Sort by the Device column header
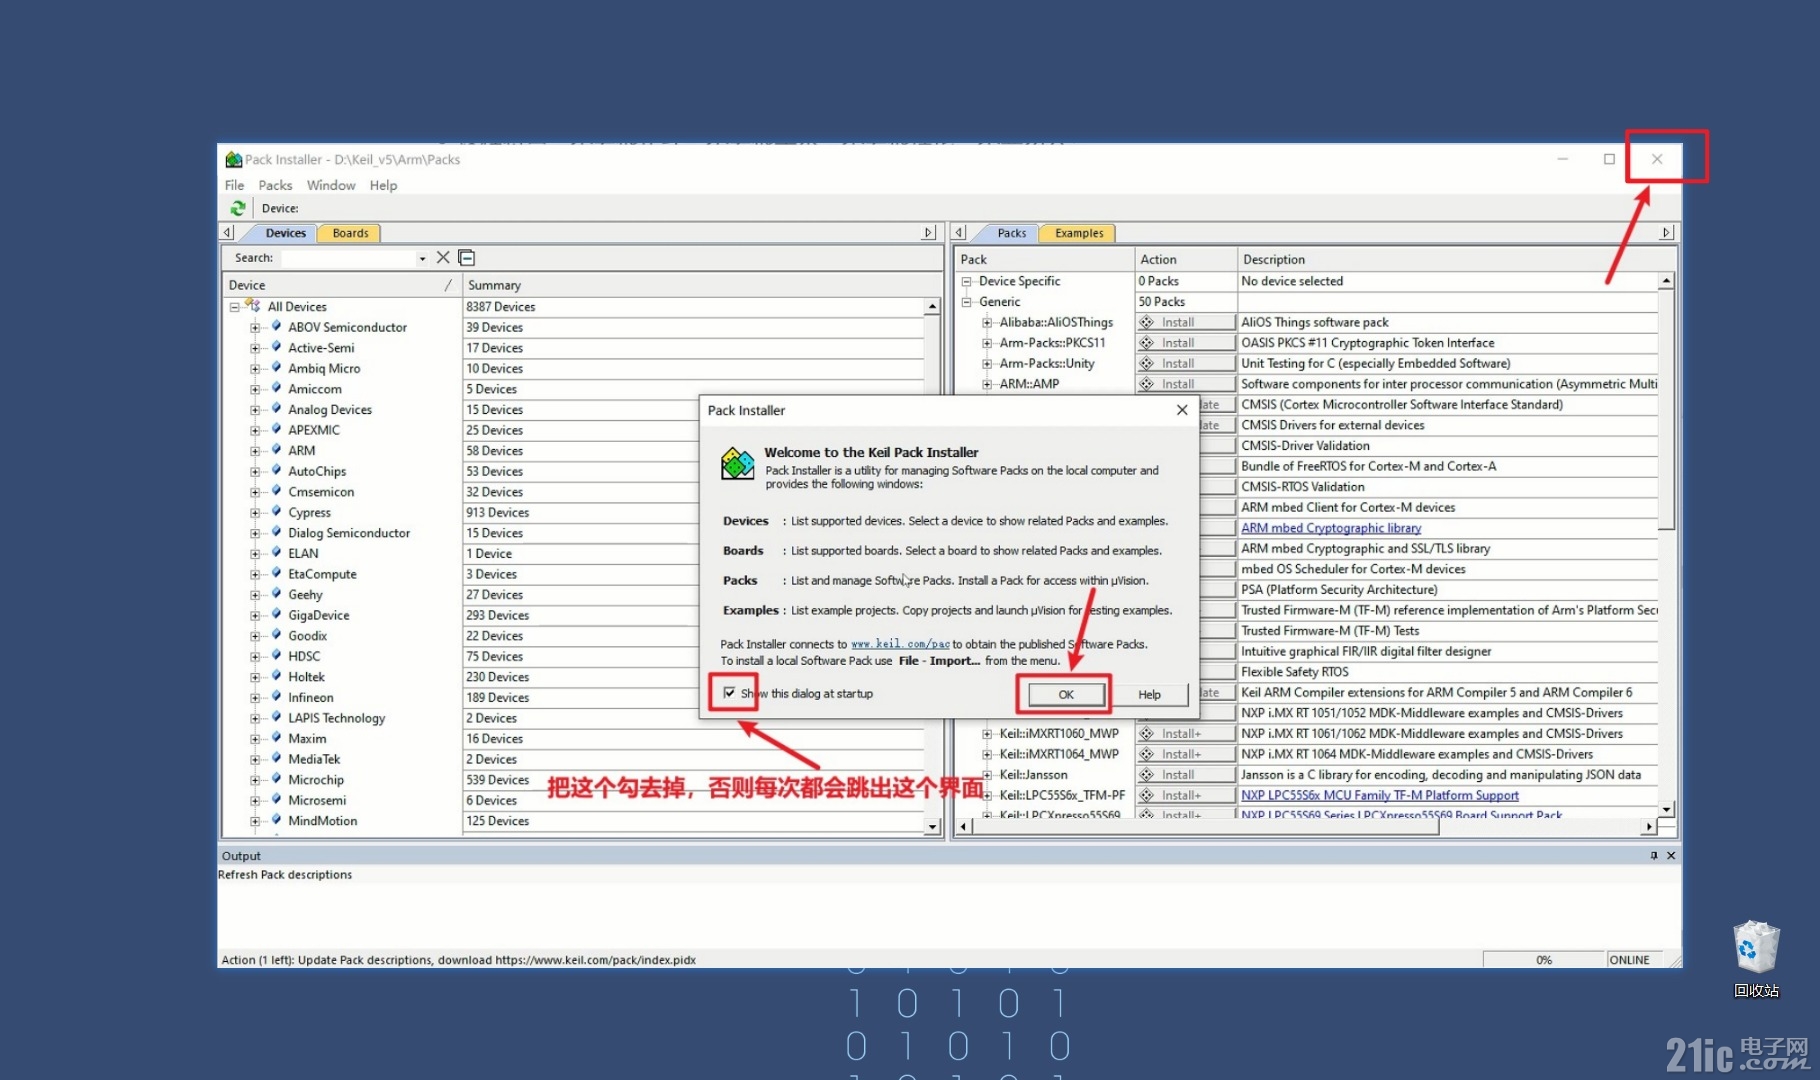1820x1080 pixels. click(x=341, y=285)
